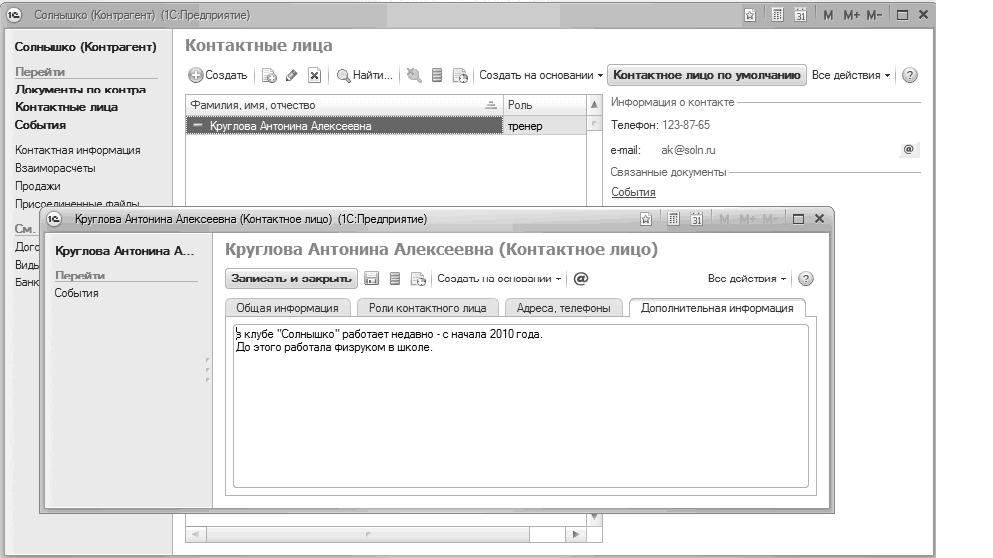The width and height of the screenshot is (993, 558).
Task: Open the Найти... search in the list toolbar
Action: (x=365, y=75)
